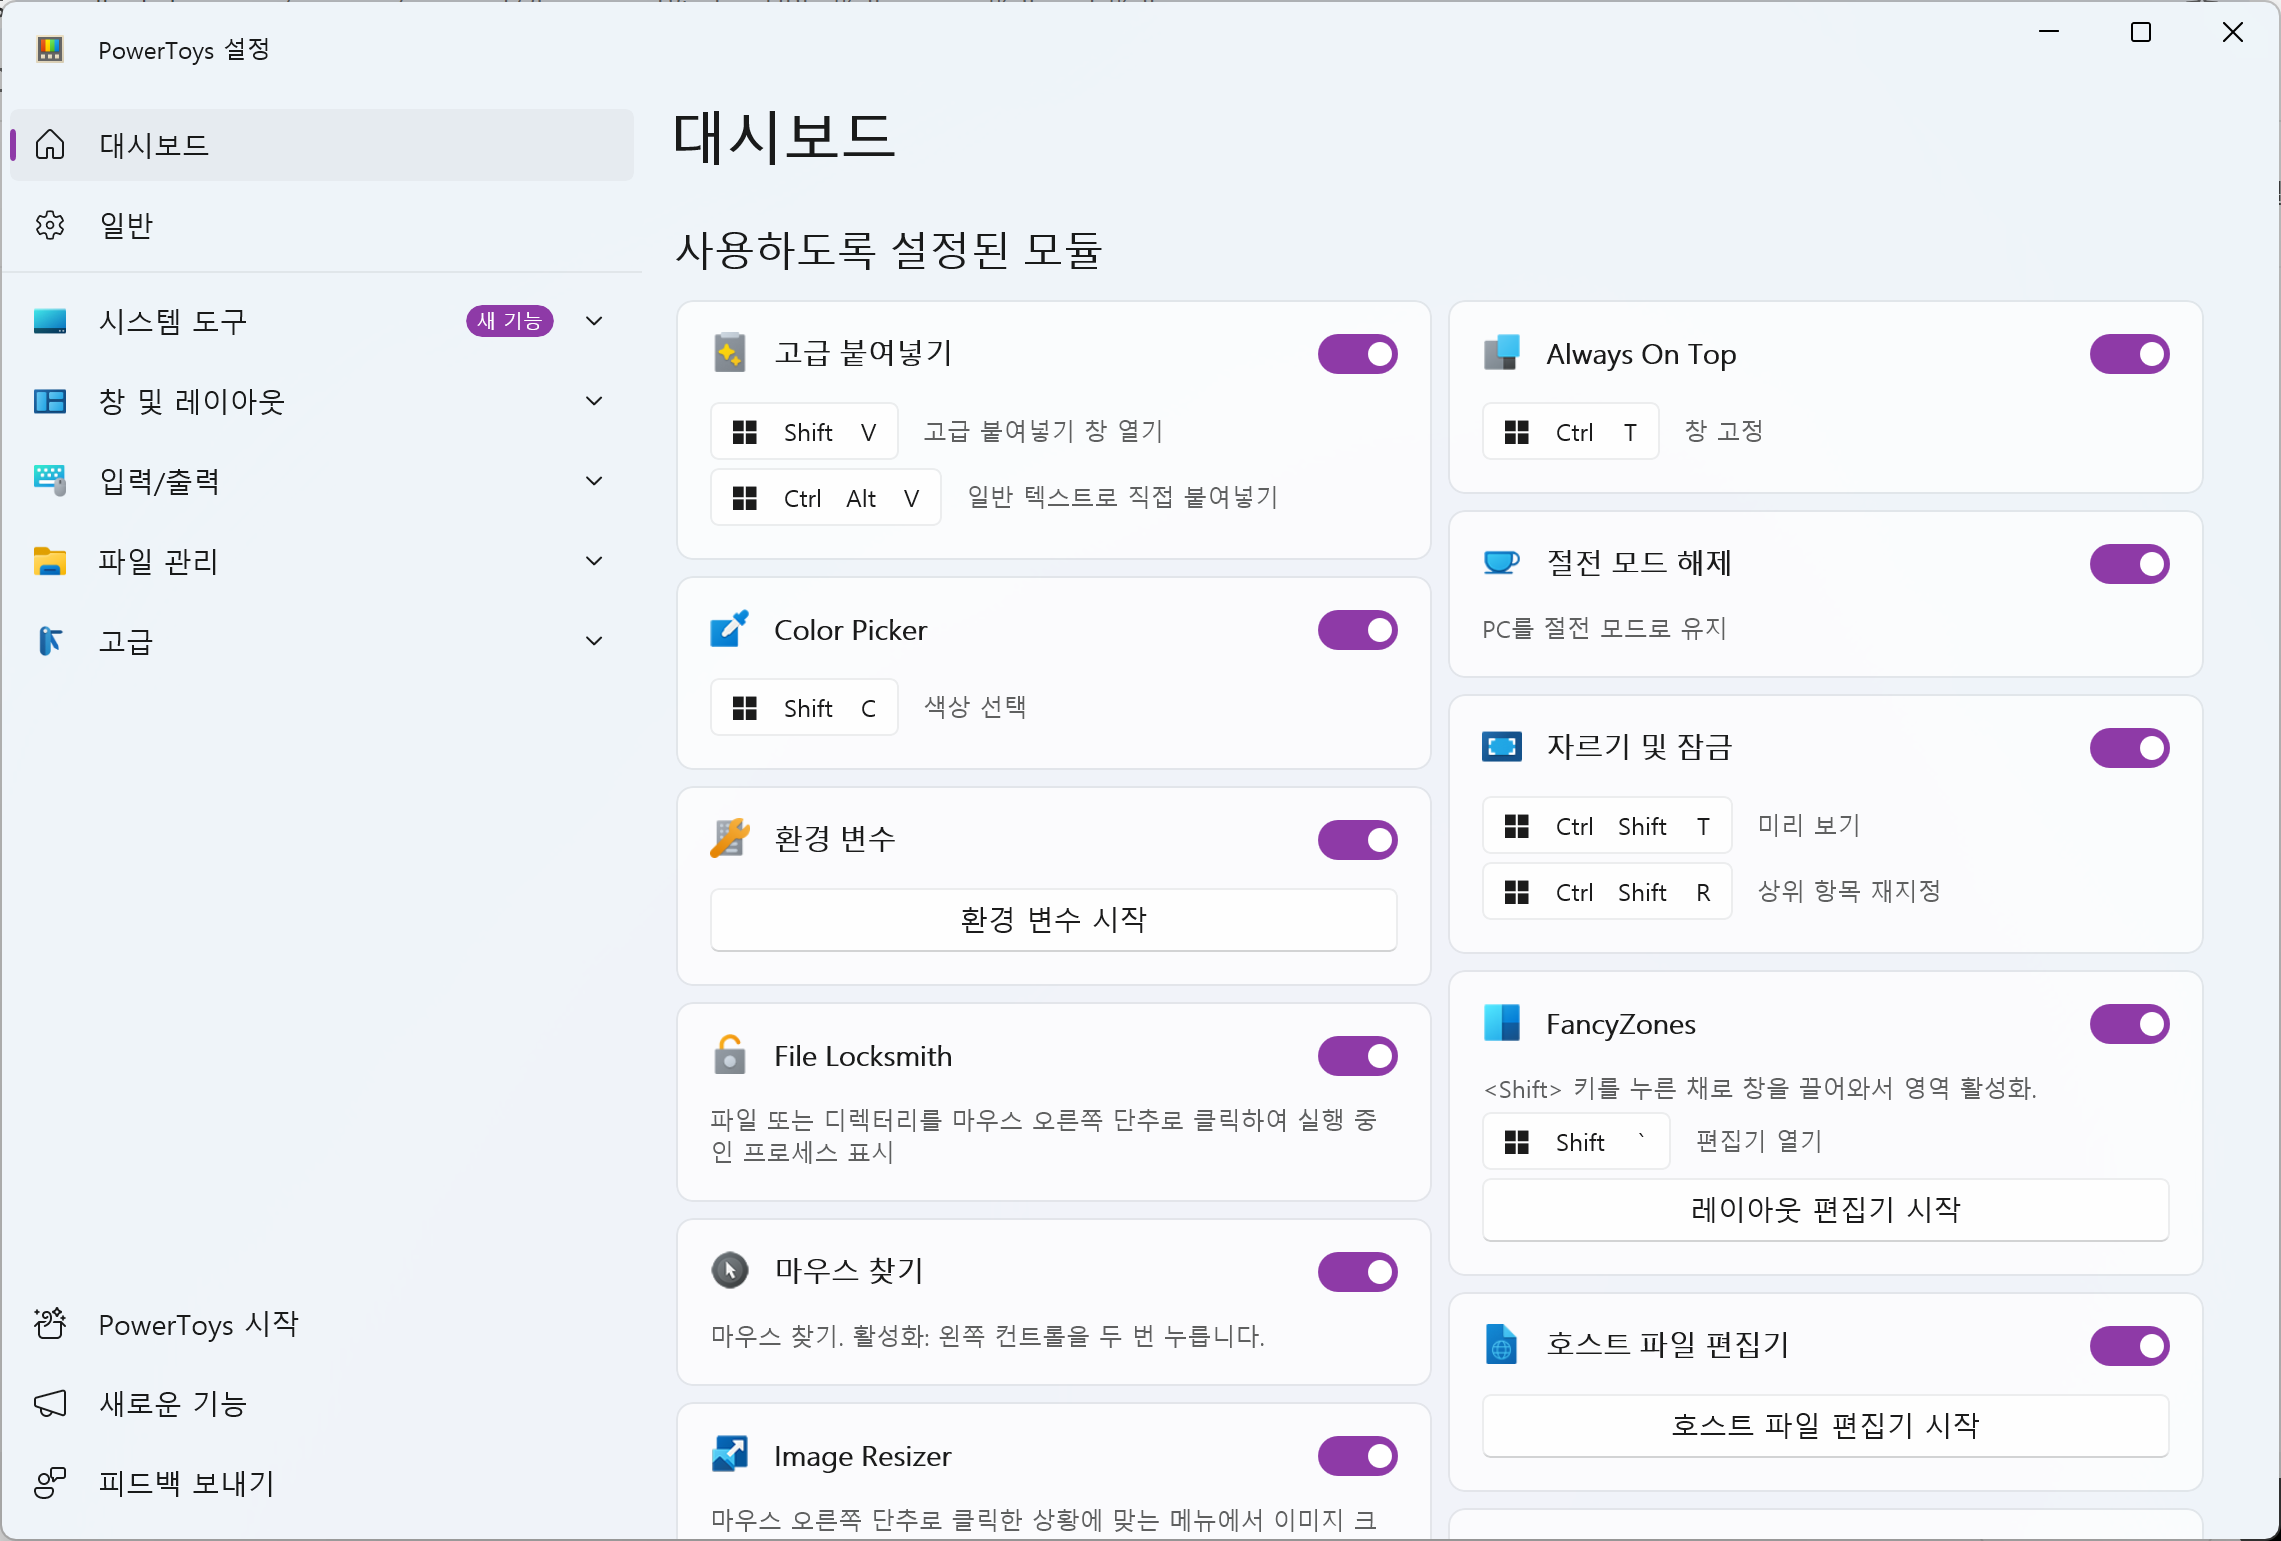Expand the 시스템 도구 section chevron
This screenshot has height=1541, width=2281.
[594, 321]
